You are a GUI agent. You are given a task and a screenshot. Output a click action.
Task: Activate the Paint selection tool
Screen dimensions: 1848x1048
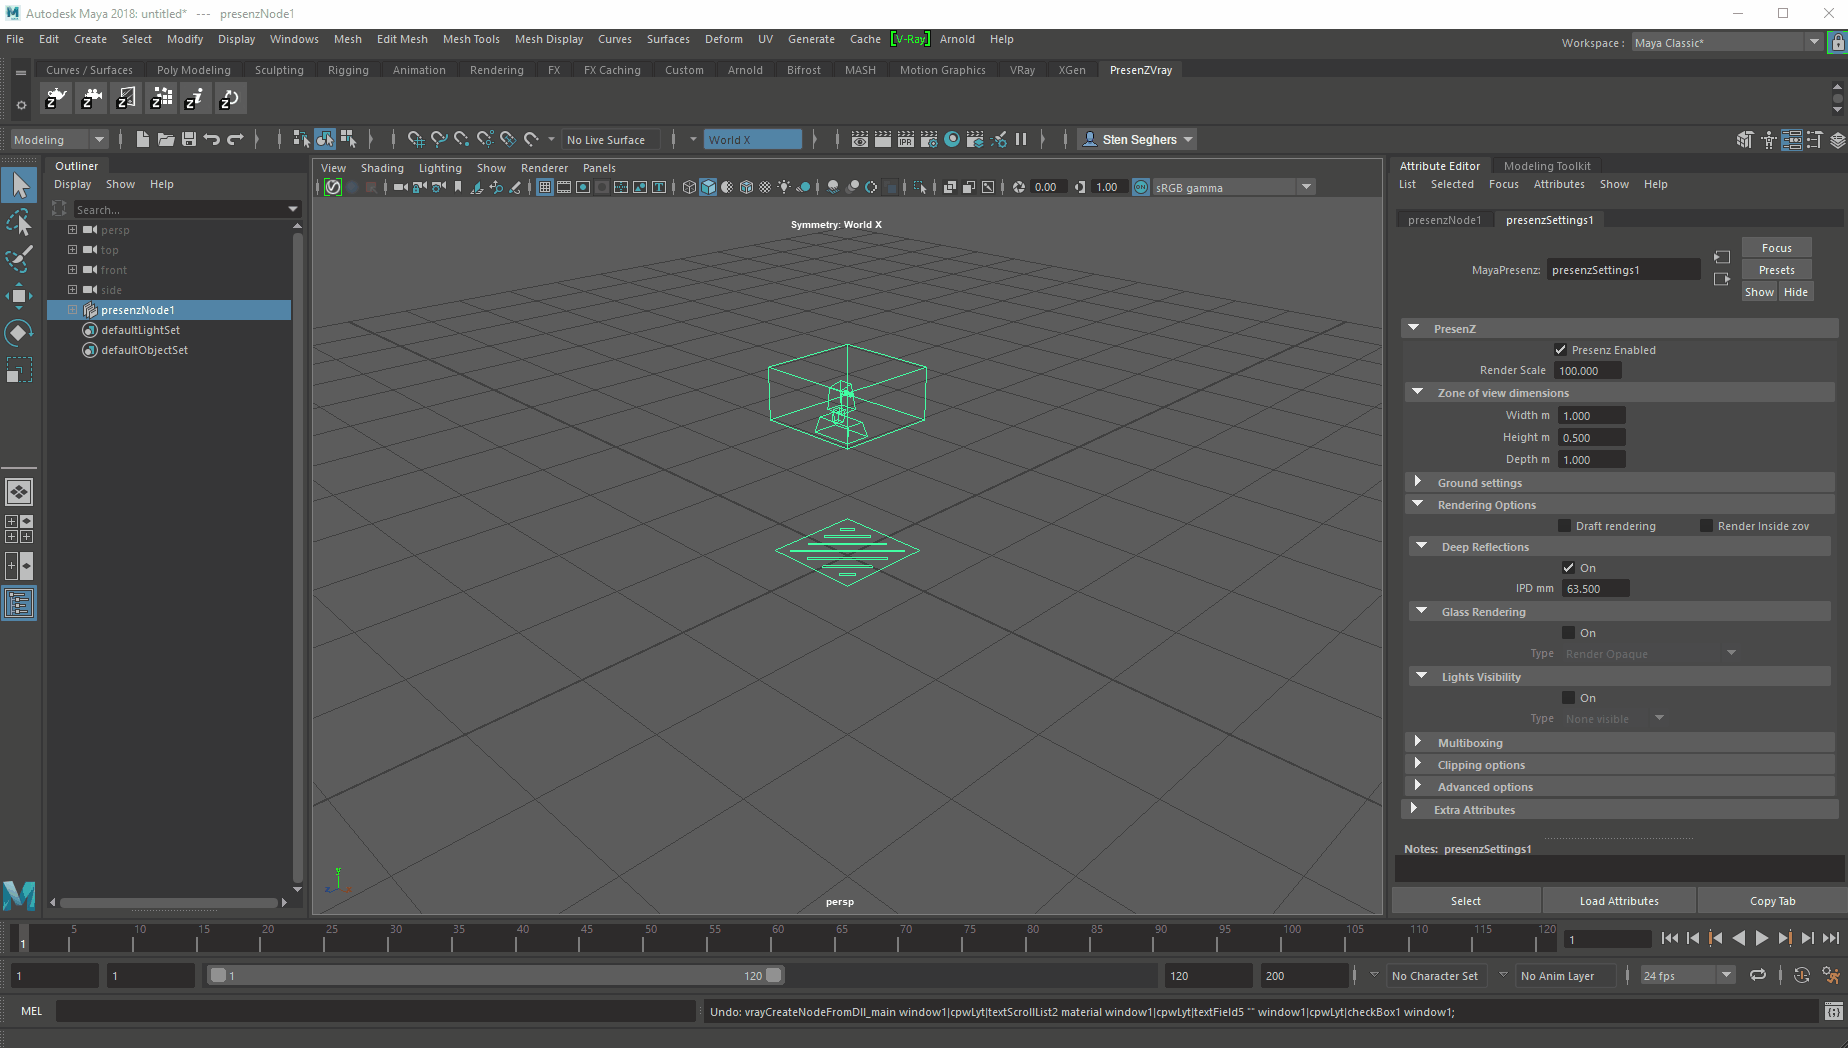point(19,259)
